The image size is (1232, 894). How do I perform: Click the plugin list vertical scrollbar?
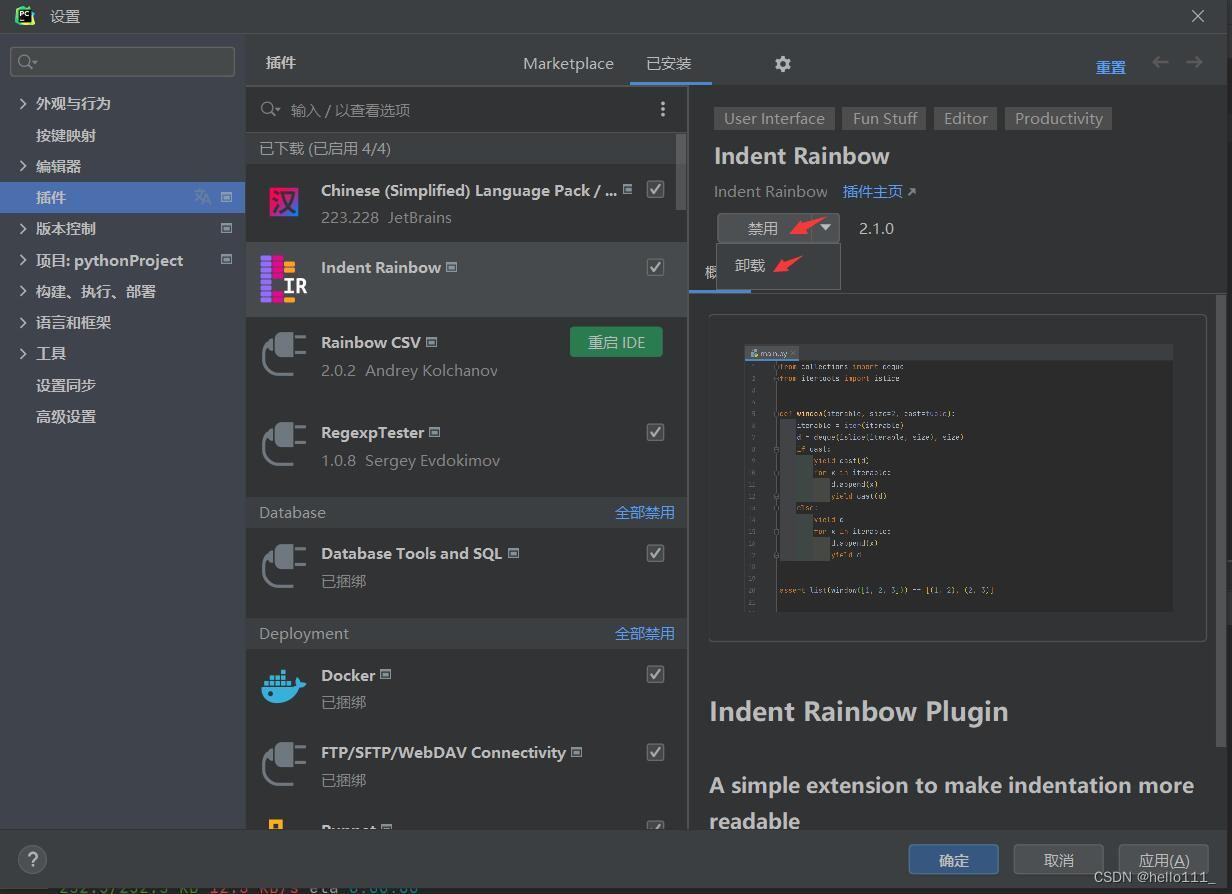pyautogui.click(x=681, y=172)
